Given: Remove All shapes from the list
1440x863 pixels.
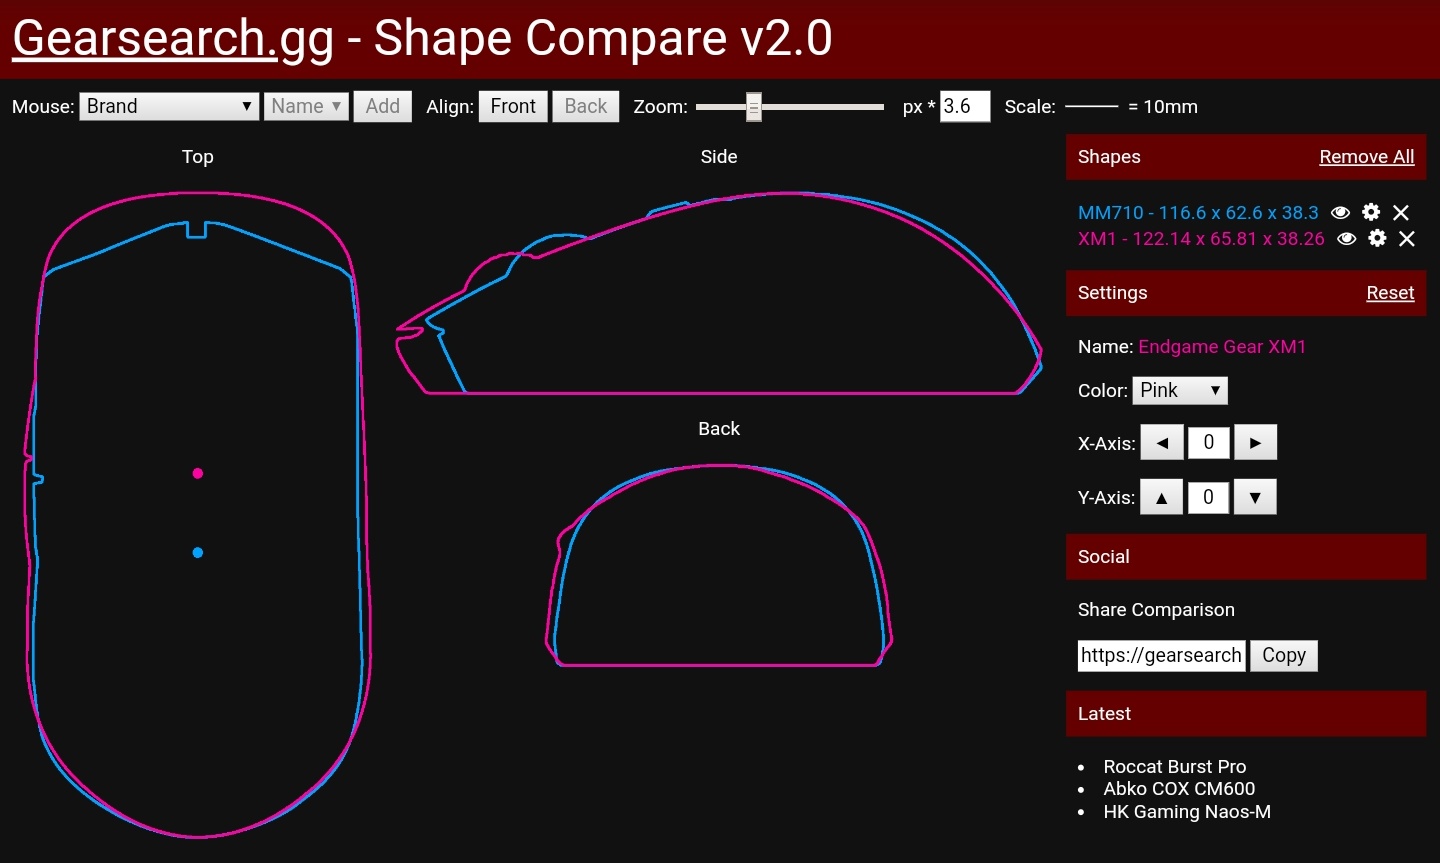Looking at the screenshot, I should pos(1367,157).
